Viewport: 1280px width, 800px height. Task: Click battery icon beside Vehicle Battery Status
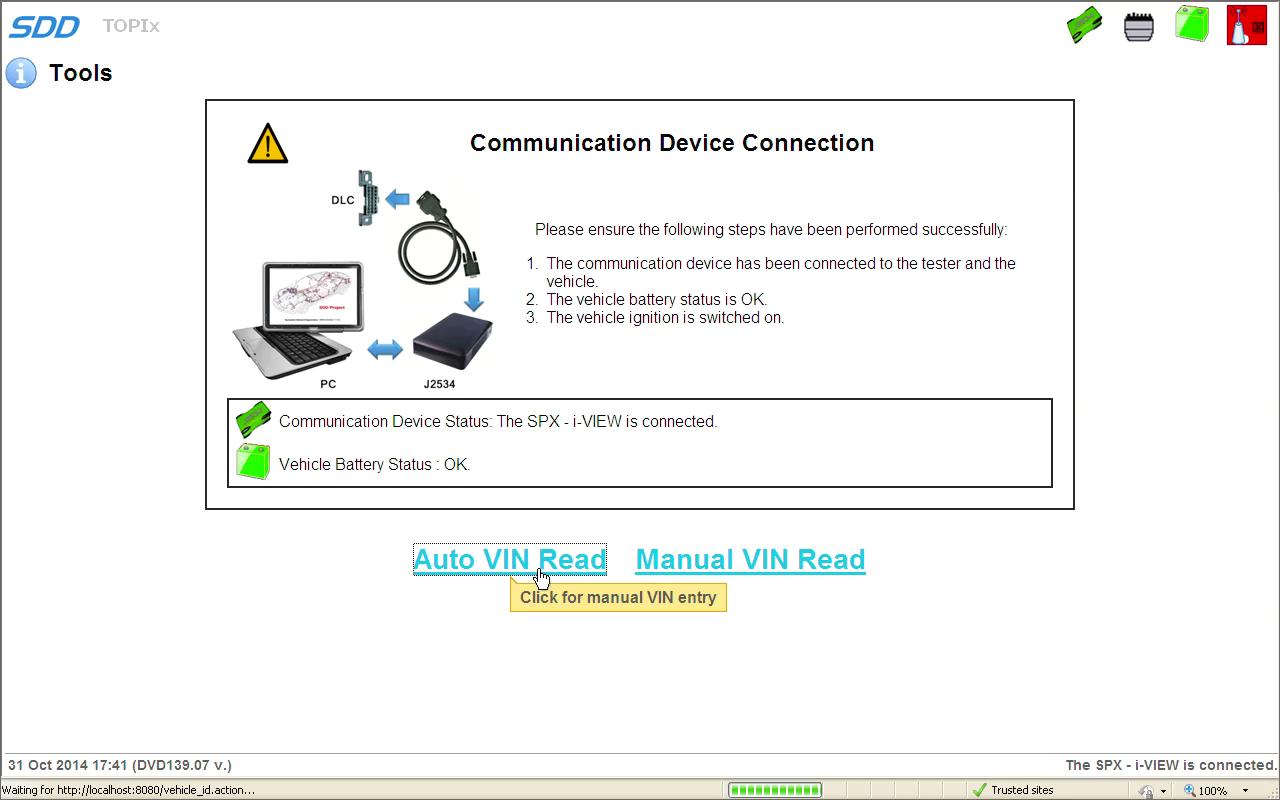(x=253, y=463)
